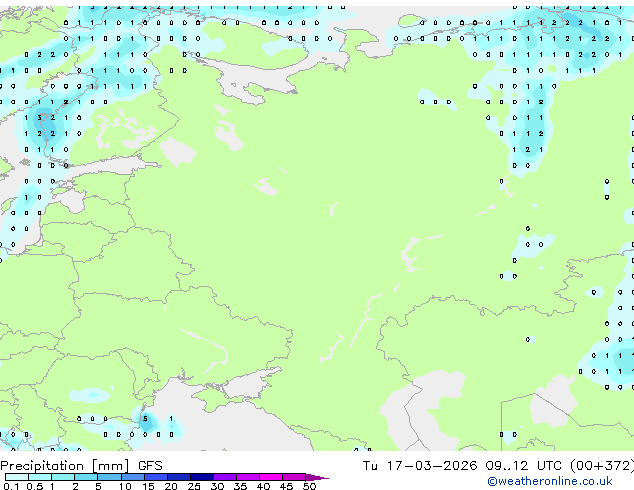634x490 pixels.
Task: Click the '45' legend scale label
Action: click(286, 486)
